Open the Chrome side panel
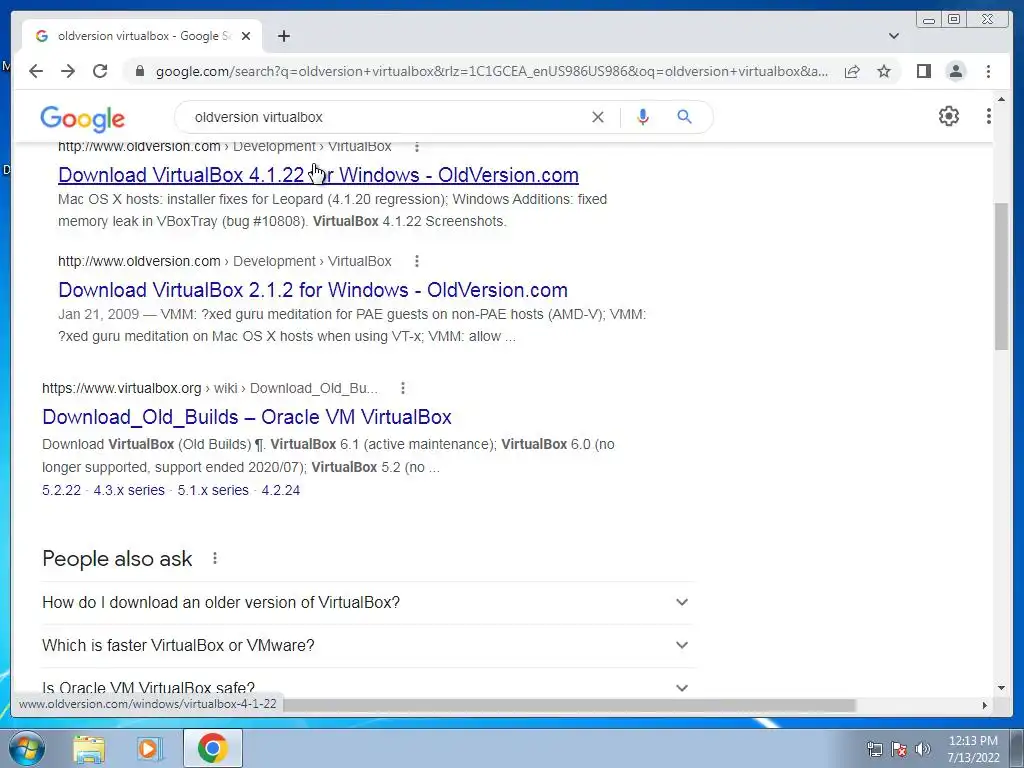This screenshot has height=768, width=1024. click(923, 71)
